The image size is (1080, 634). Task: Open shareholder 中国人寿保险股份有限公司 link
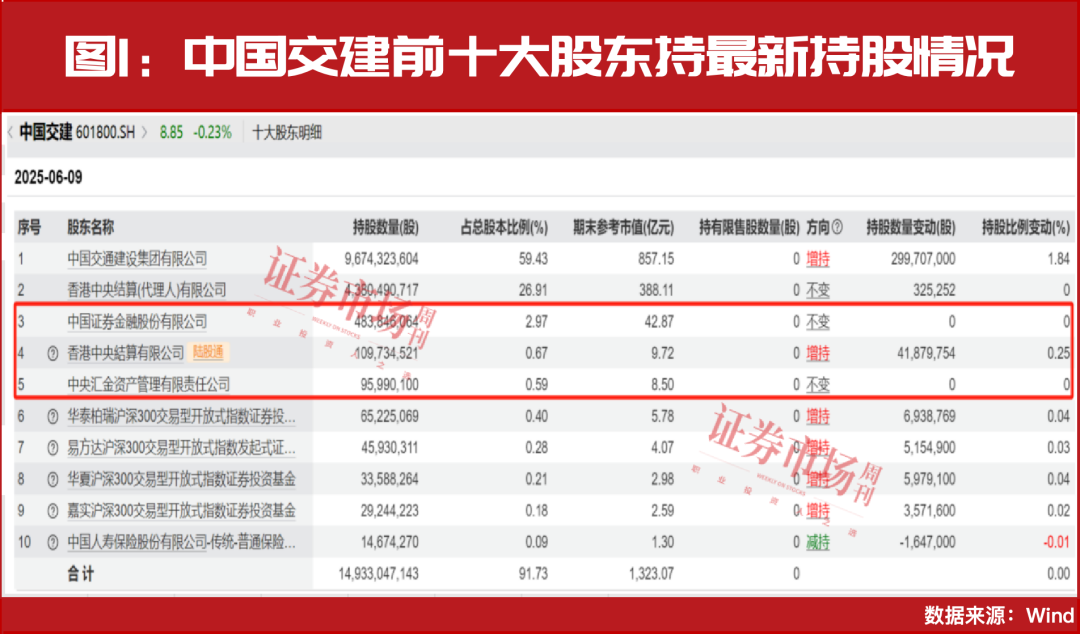(x=181, y=543)
